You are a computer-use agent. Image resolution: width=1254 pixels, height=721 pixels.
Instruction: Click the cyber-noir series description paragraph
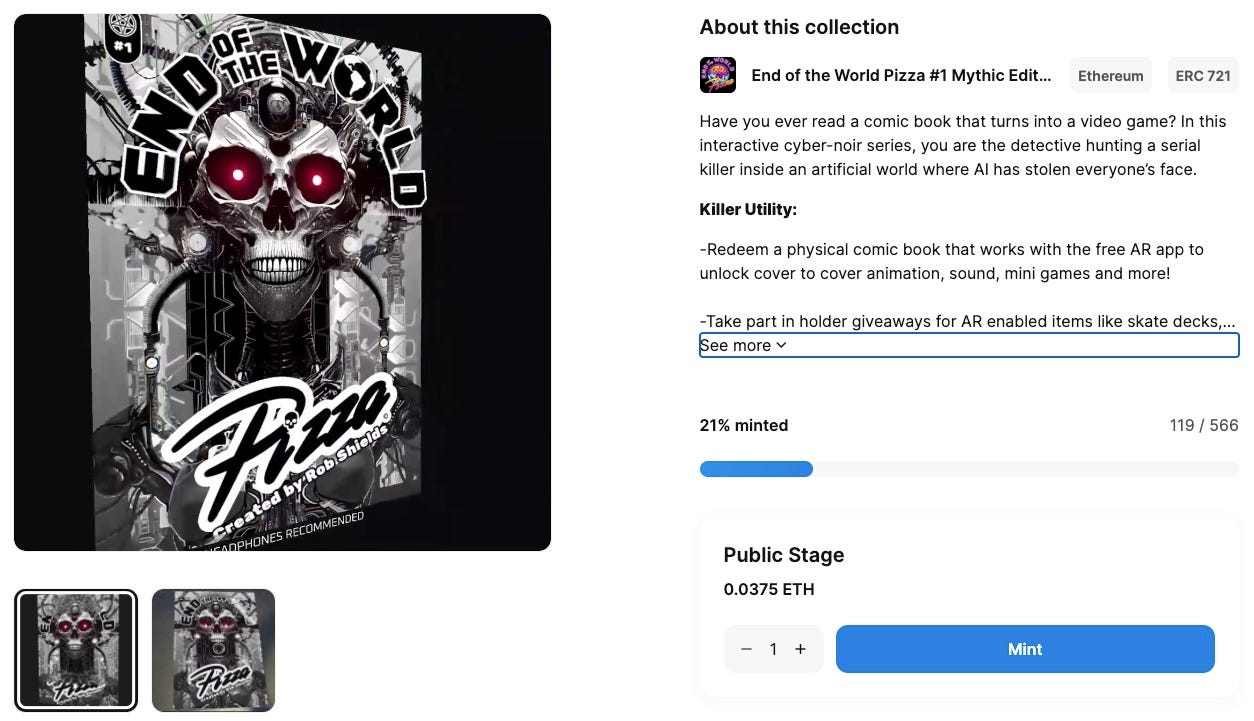click(963, 145)
